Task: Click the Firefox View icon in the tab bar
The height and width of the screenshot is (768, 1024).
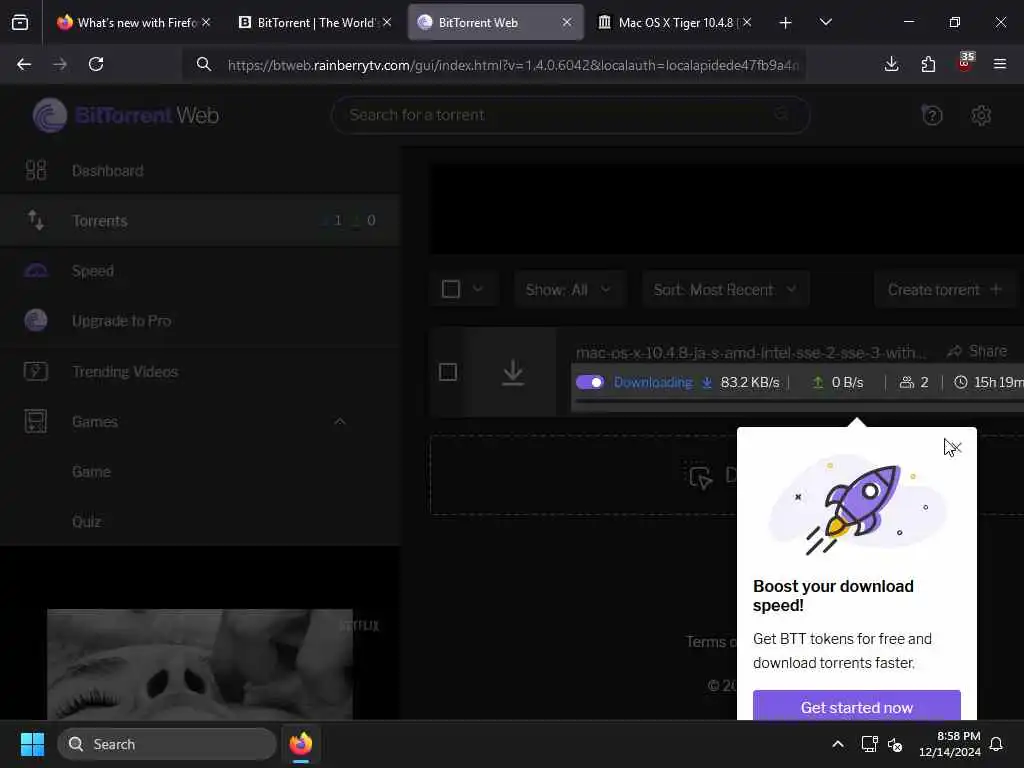Action: (x=20, y=23)
